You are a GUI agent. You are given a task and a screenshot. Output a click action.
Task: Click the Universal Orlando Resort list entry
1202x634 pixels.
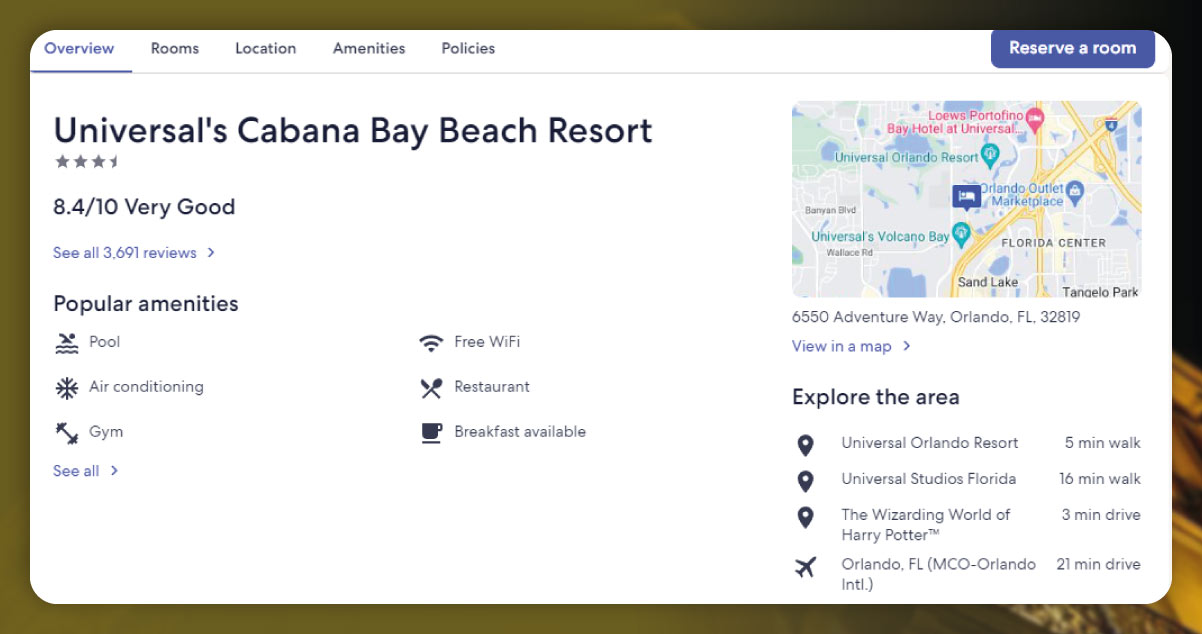(x=930, y=443)
